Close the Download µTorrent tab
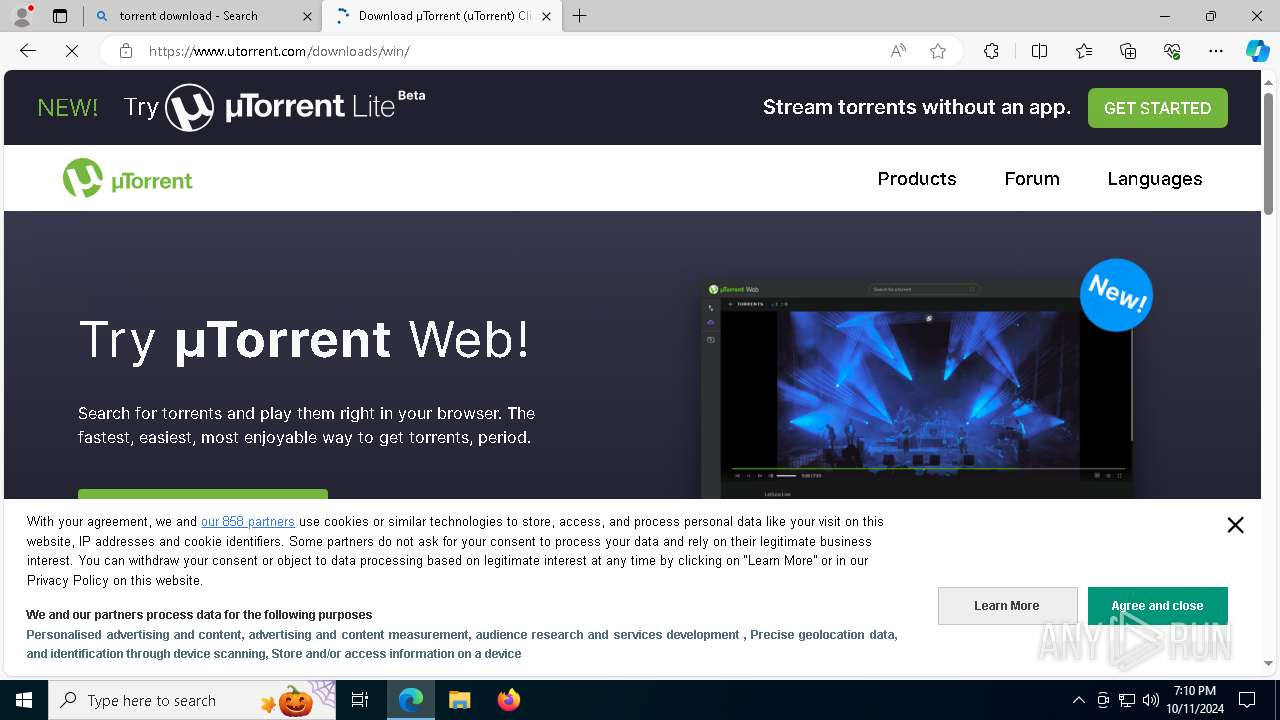 [546, 16]
